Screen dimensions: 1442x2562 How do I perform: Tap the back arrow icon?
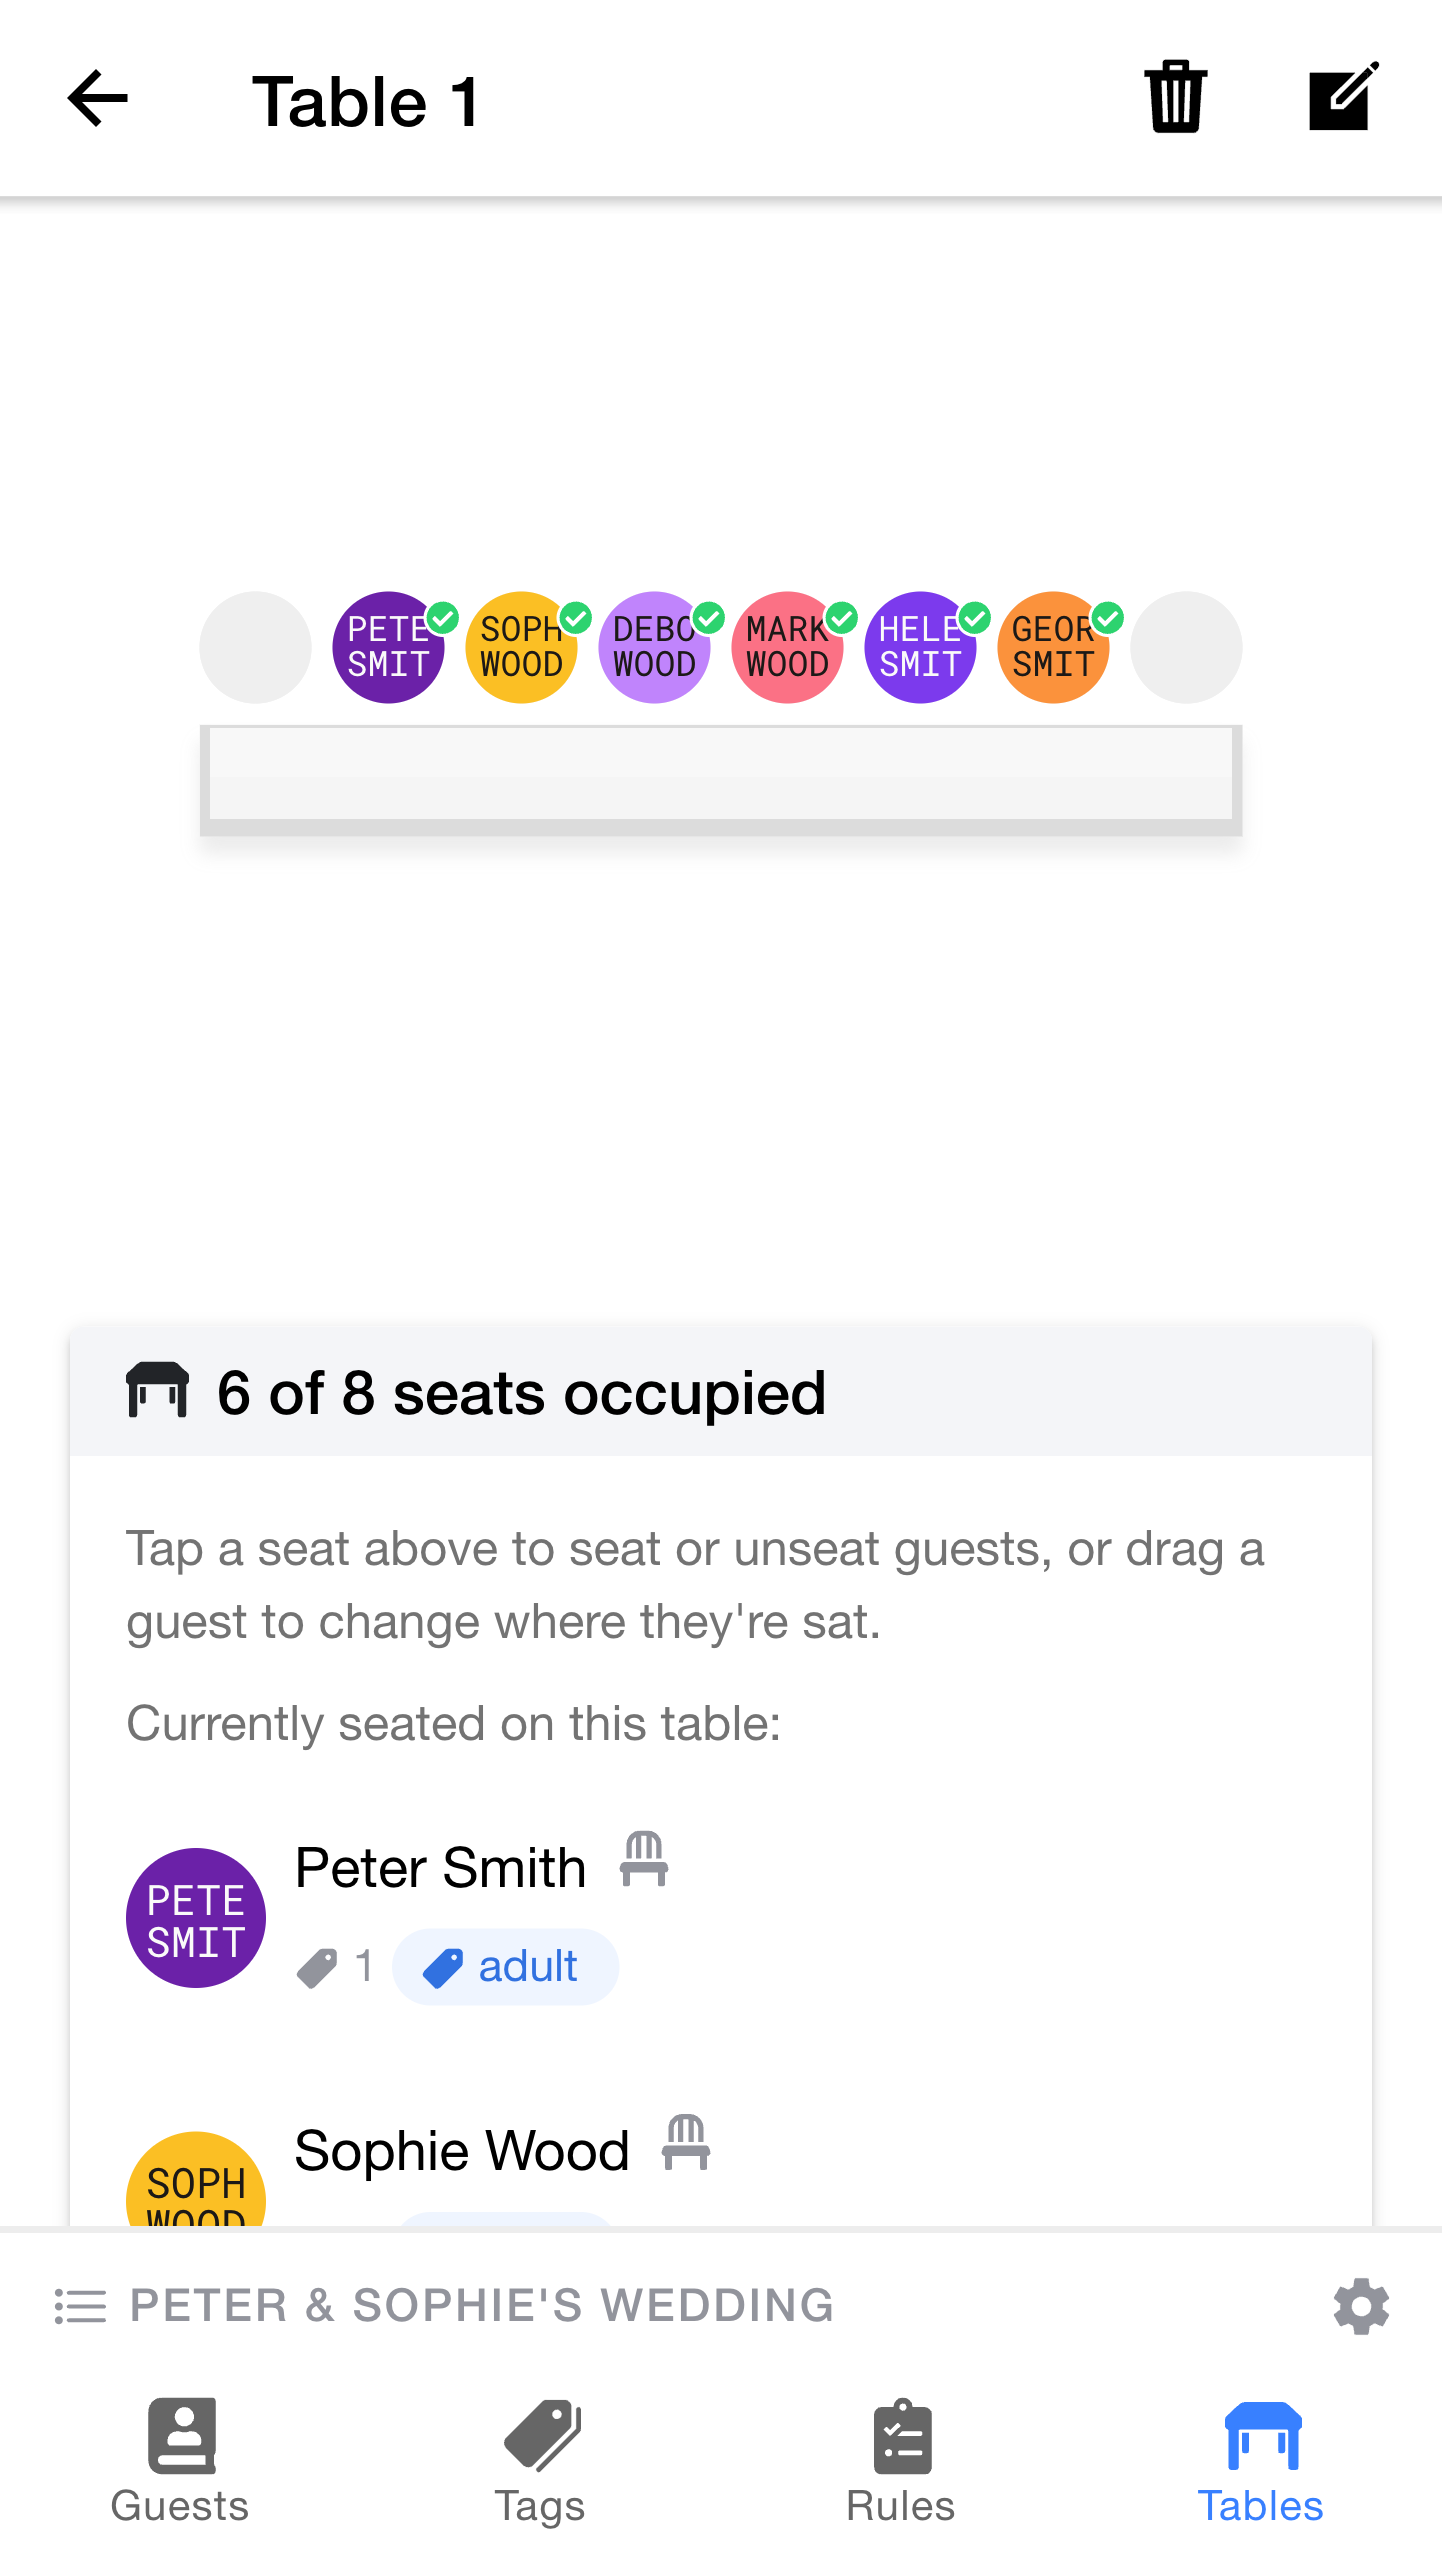click(x=98, y=99)
